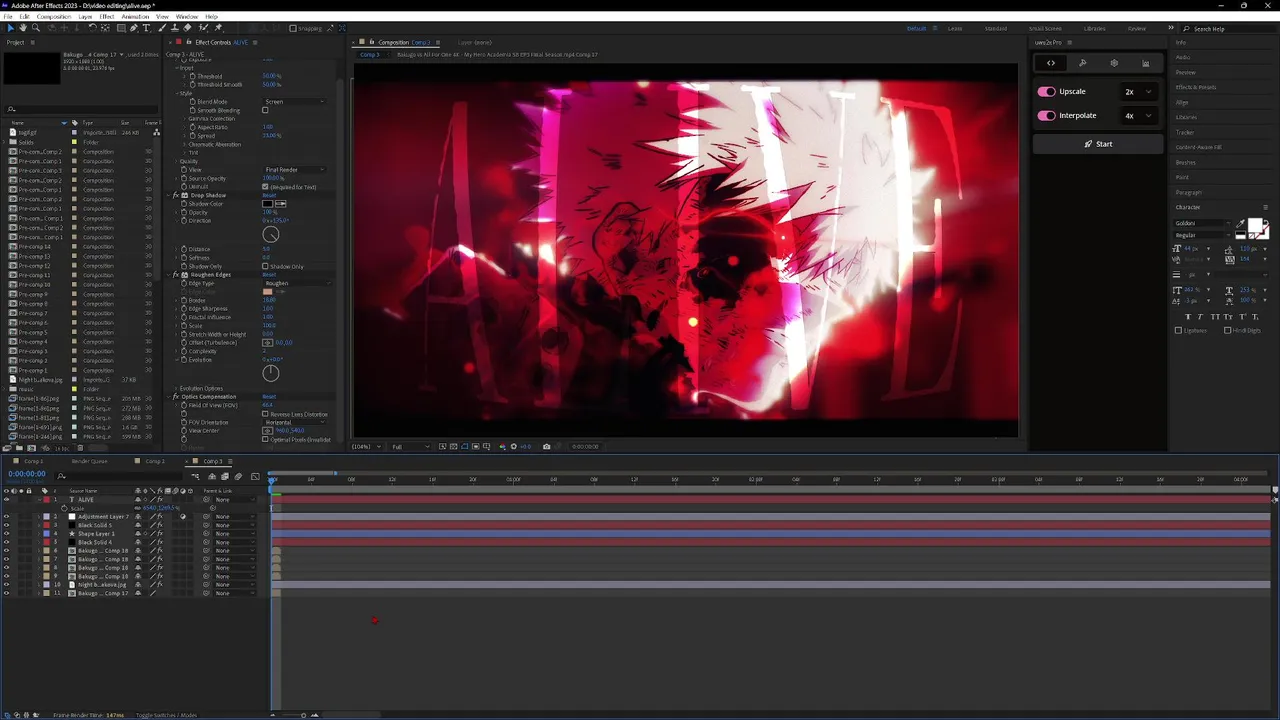Click the eyedropper in the Character panel

pyautogui.click(x=1240, y=224)
